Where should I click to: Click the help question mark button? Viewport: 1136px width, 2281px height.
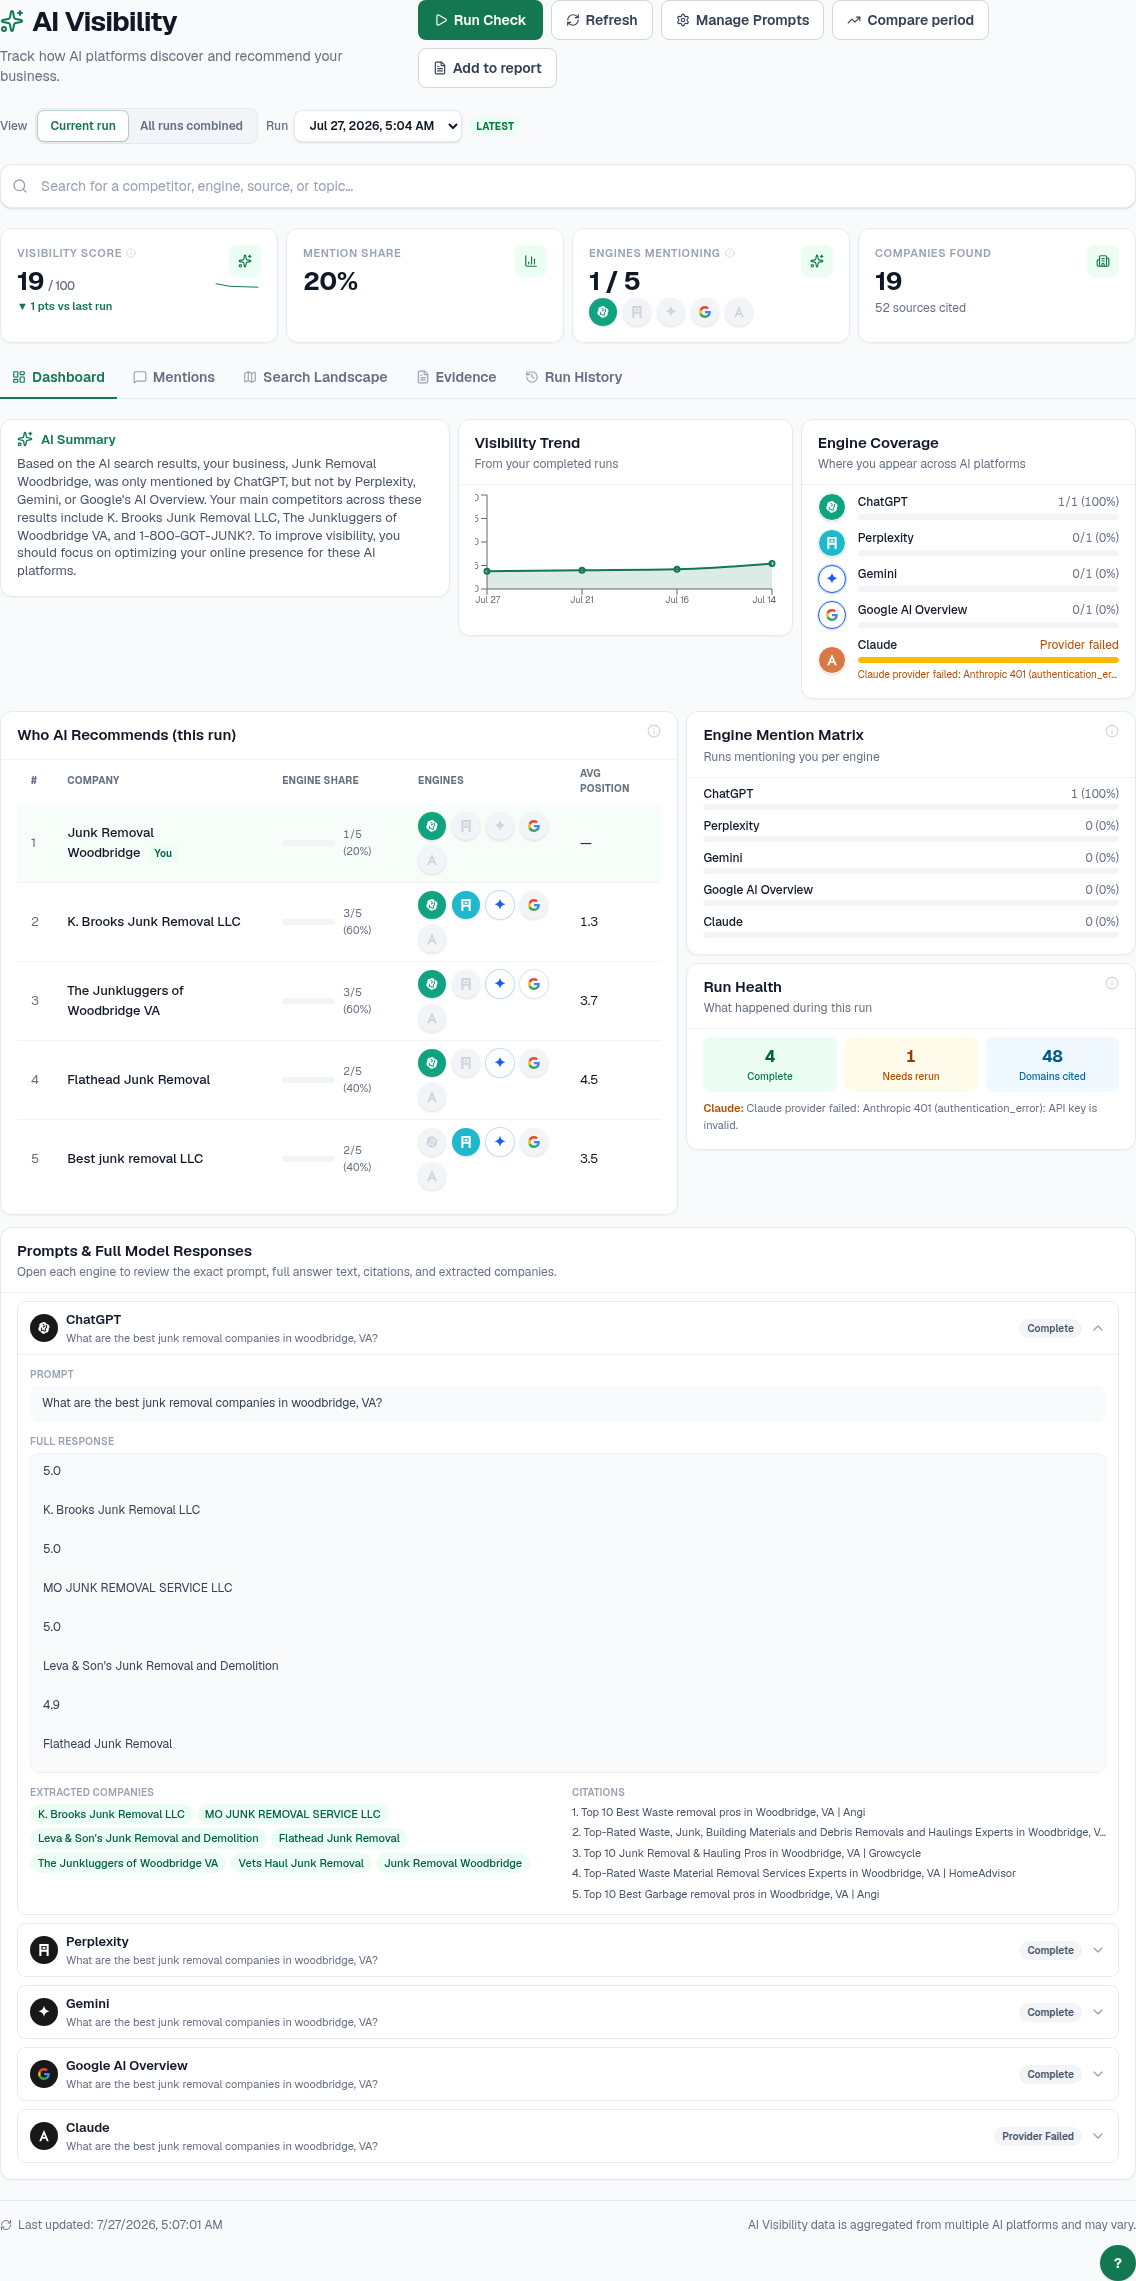coord(1117,2262)
